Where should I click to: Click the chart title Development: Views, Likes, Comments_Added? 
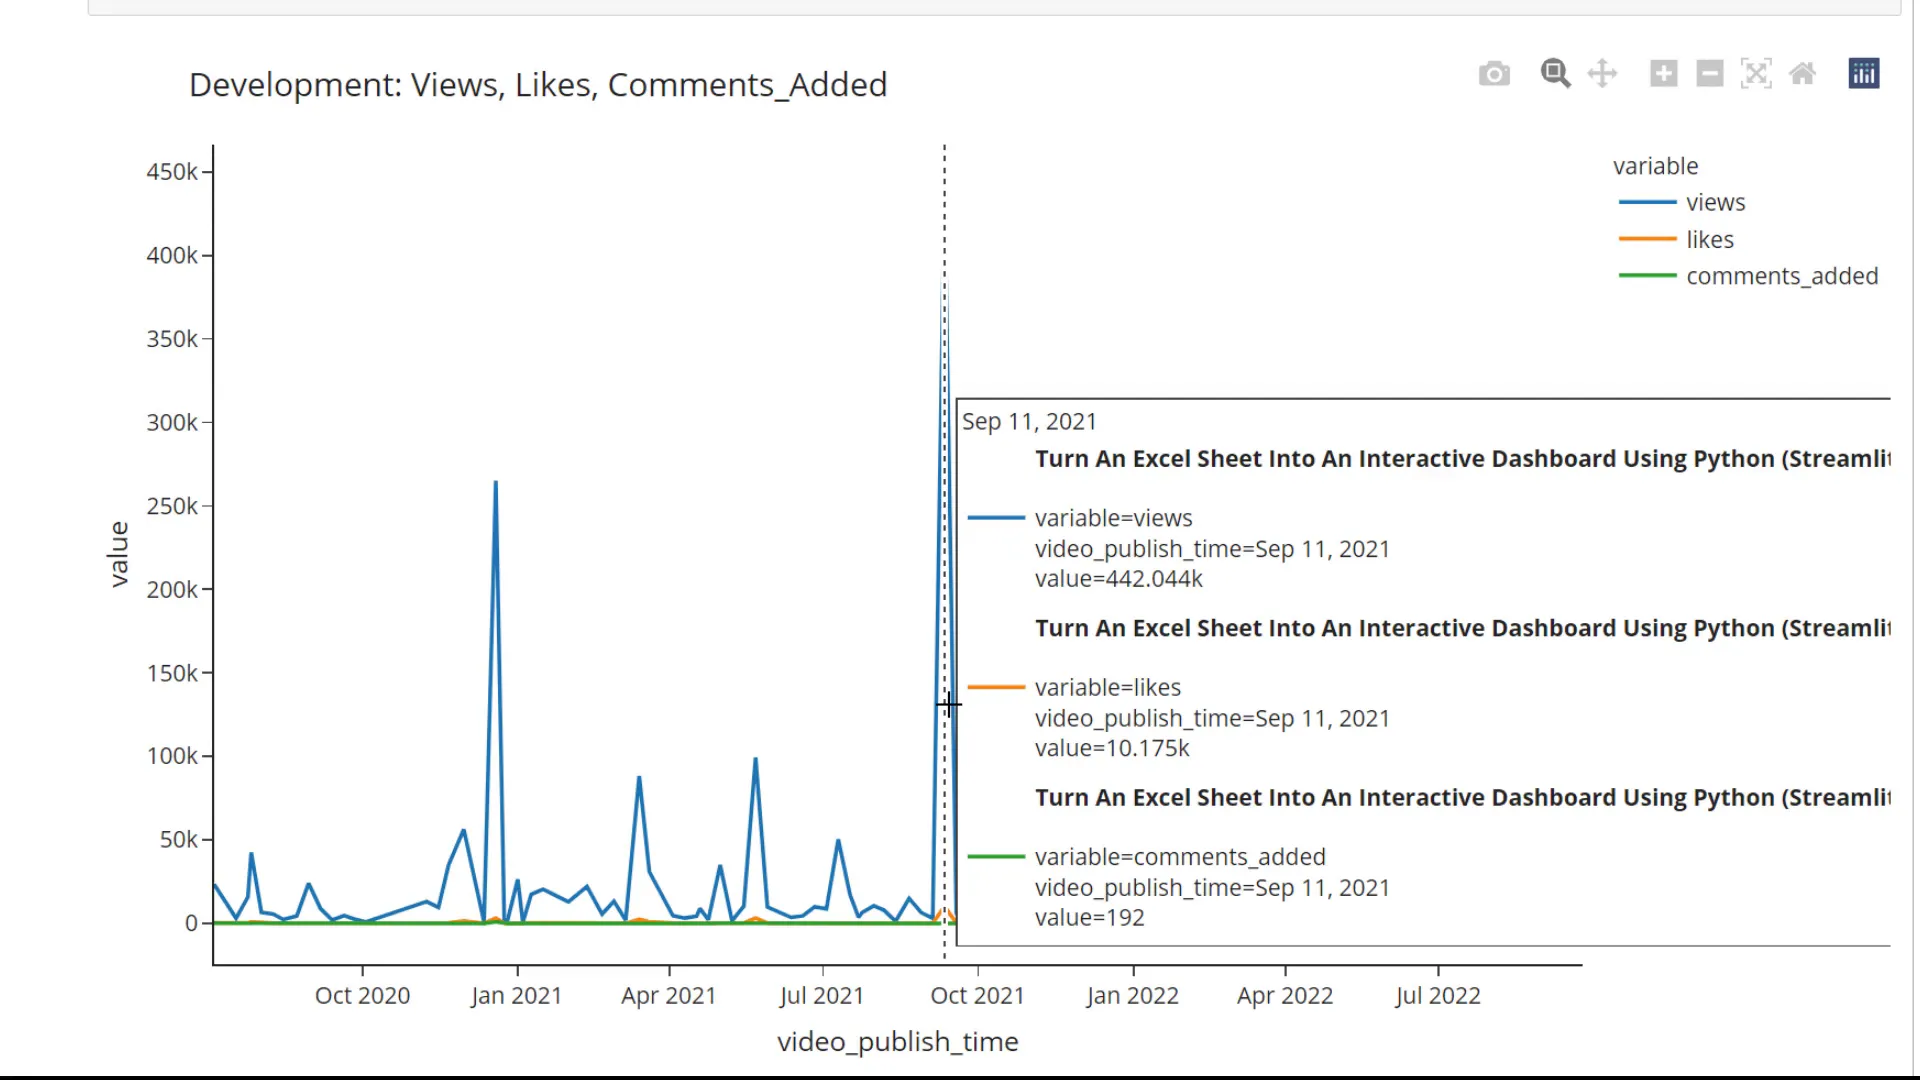(x=538, y=85)
